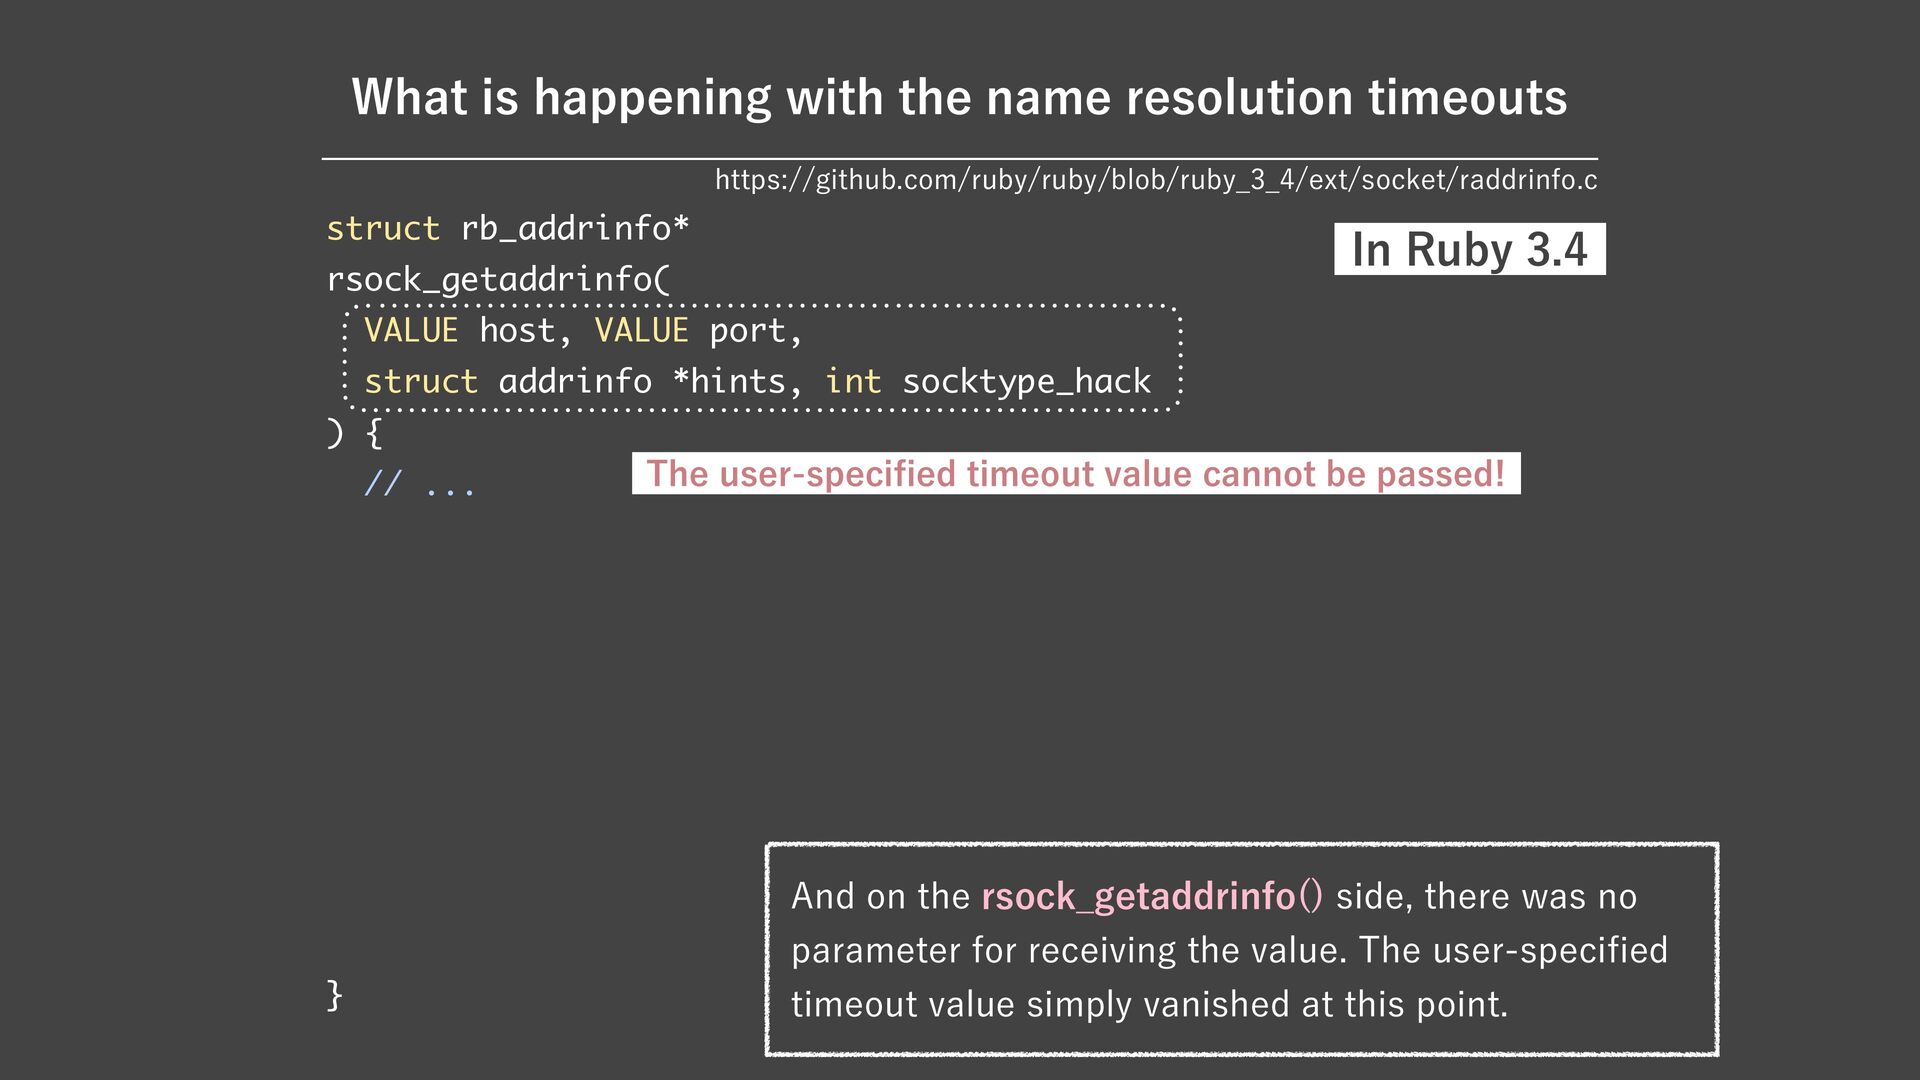The height and width of the screenshot is (1080, 1920).
Task: Click the slide title about name resolution timeouts
Action: (959, 97)
